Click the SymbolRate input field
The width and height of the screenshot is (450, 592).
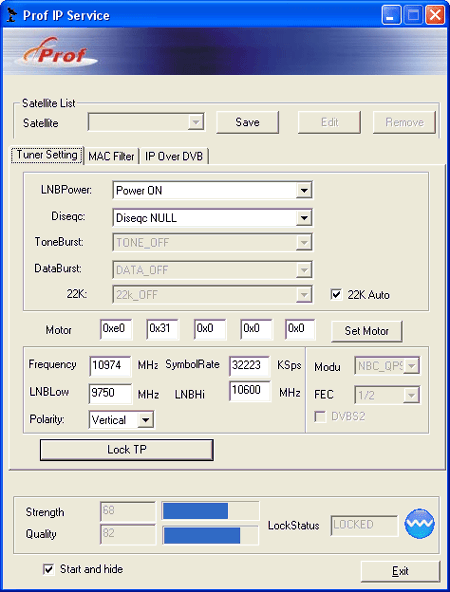(x=250, y=365)
